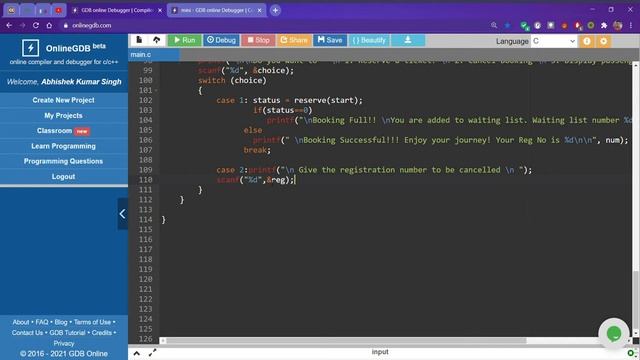Viewport: 640px width, 360px height.
Task: Click the zoom magnifier icon in address bar
Action: pyautogui.click(x=494, y=25)
